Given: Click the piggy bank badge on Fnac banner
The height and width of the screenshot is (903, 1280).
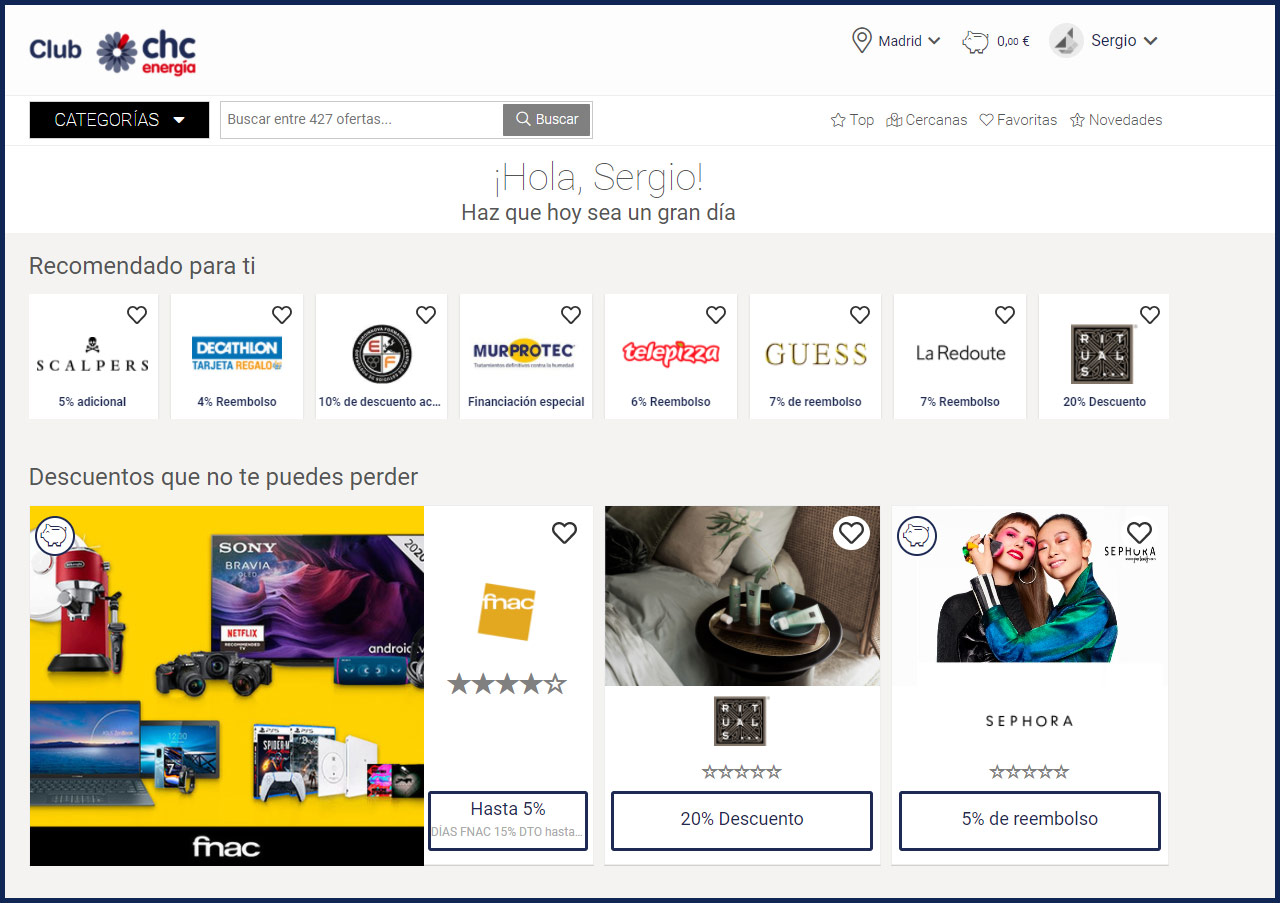Looking at the screenshot, I should click(x=55, y=535).
